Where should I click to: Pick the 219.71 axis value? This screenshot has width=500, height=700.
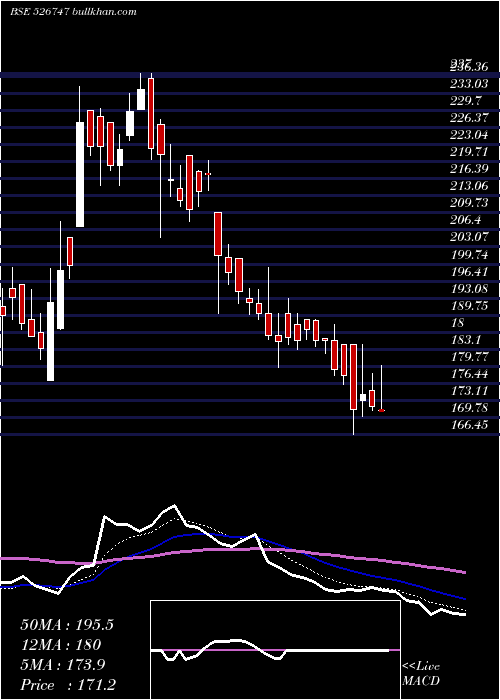click(x=469, y=152)
